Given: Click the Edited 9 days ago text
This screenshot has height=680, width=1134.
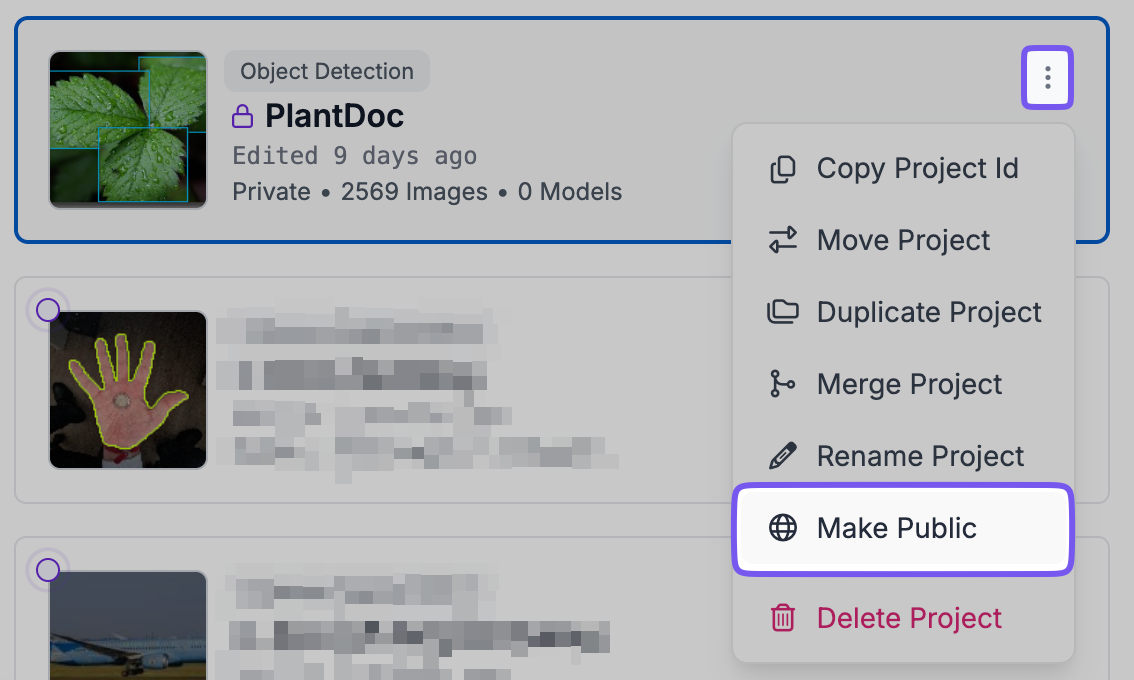Looking at the screenshot, I should pyautogui.click(x=354, y=156).
